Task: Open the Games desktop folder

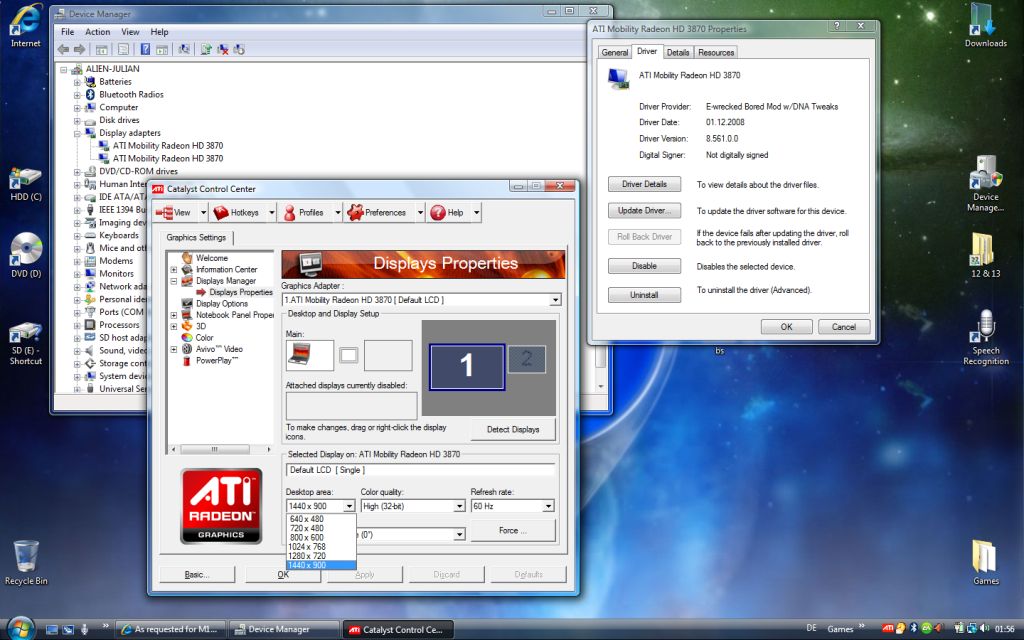Action: point(985,562)
